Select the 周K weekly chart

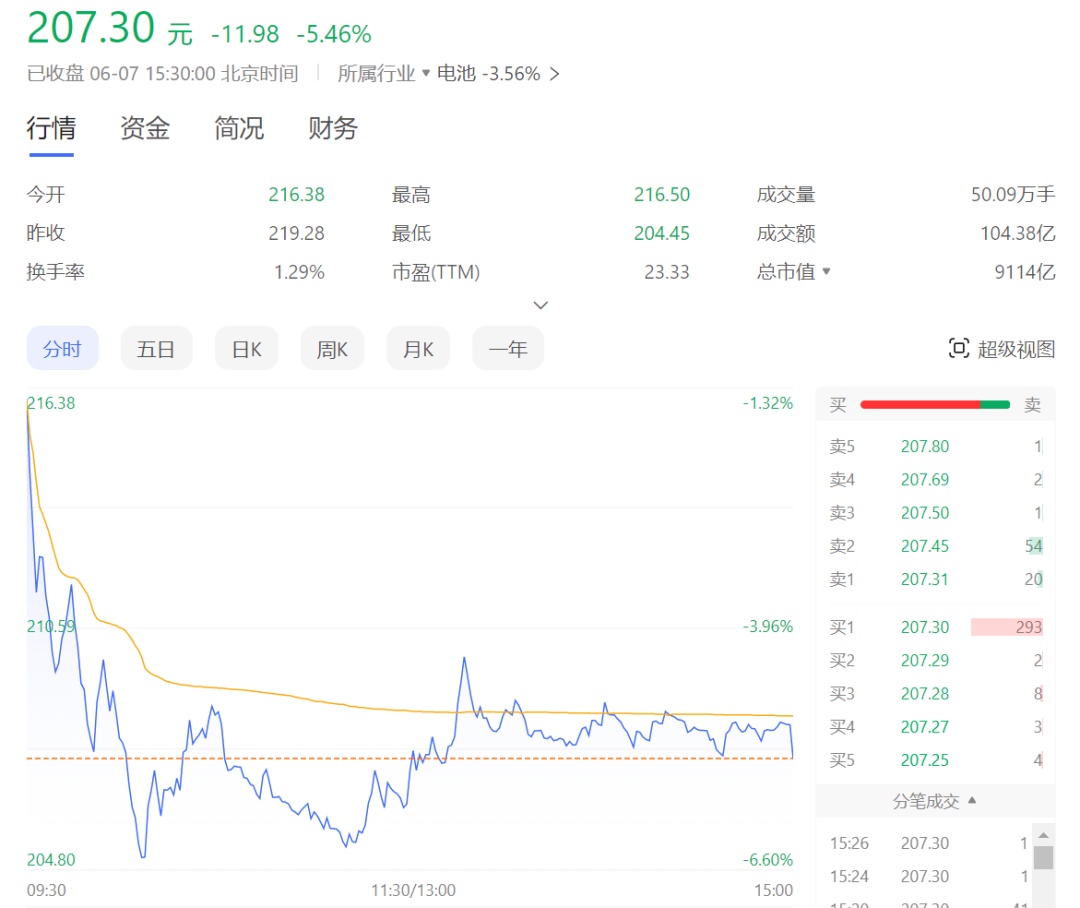tap(332, 349)
